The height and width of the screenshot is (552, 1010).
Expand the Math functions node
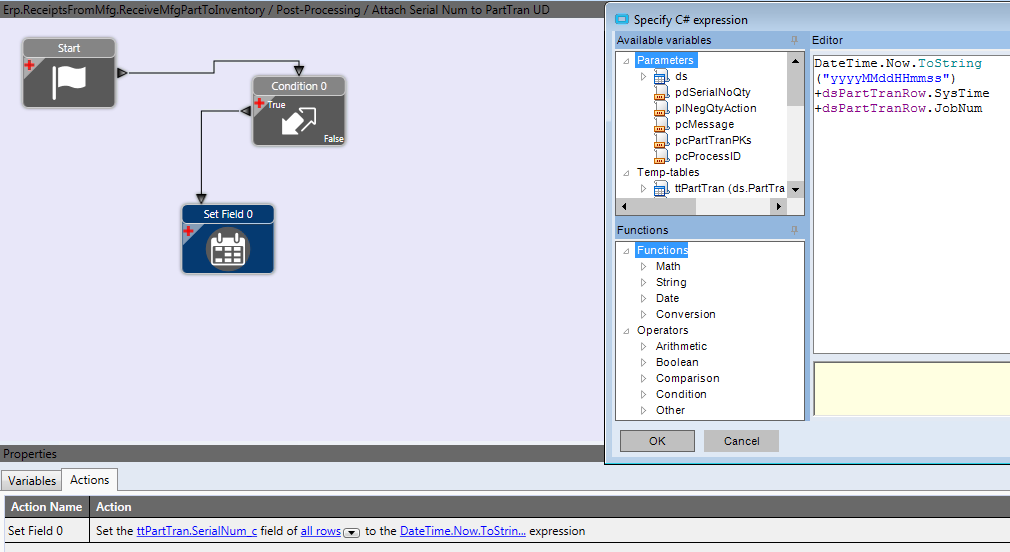[643, 267]
